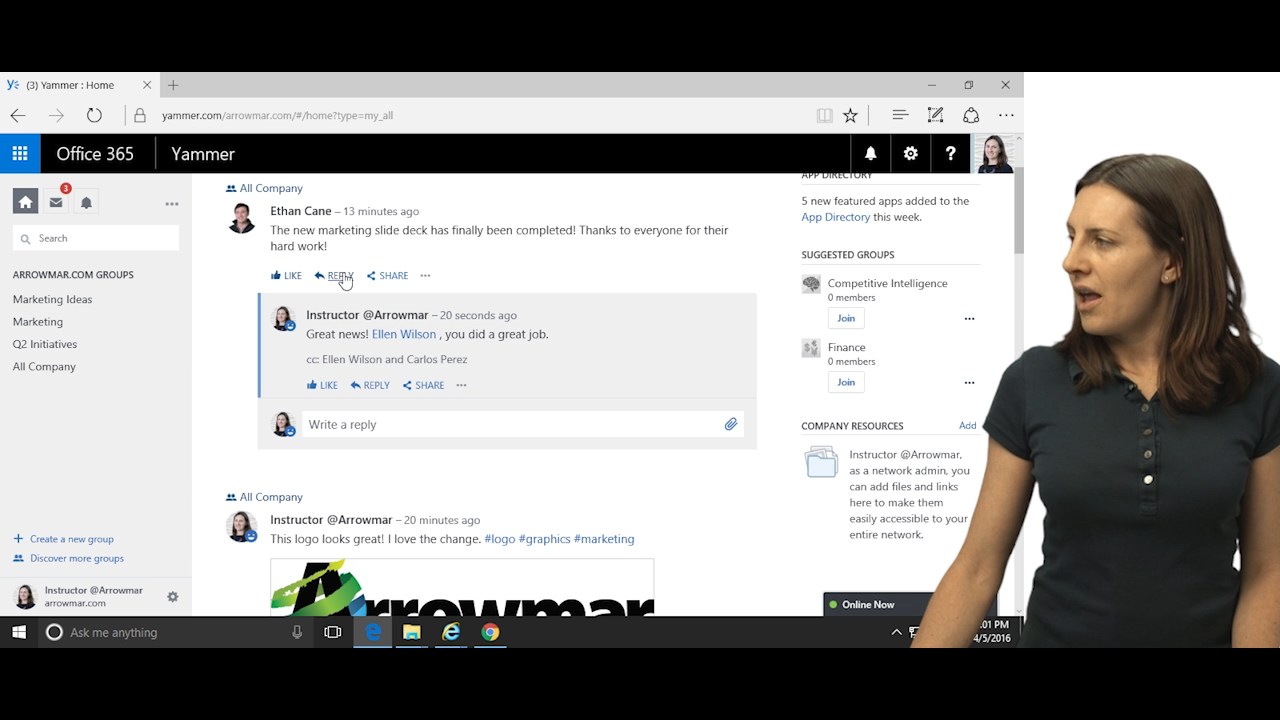Open the help question mark
1280x720 pixels.
pyautogui.click(x=950, y=153)
